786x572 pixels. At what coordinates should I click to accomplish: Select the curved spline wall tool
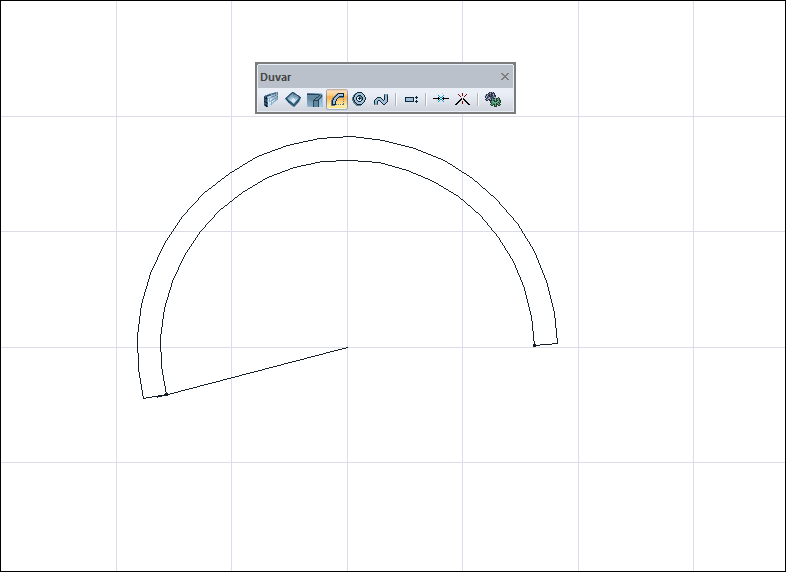[380, 100]
